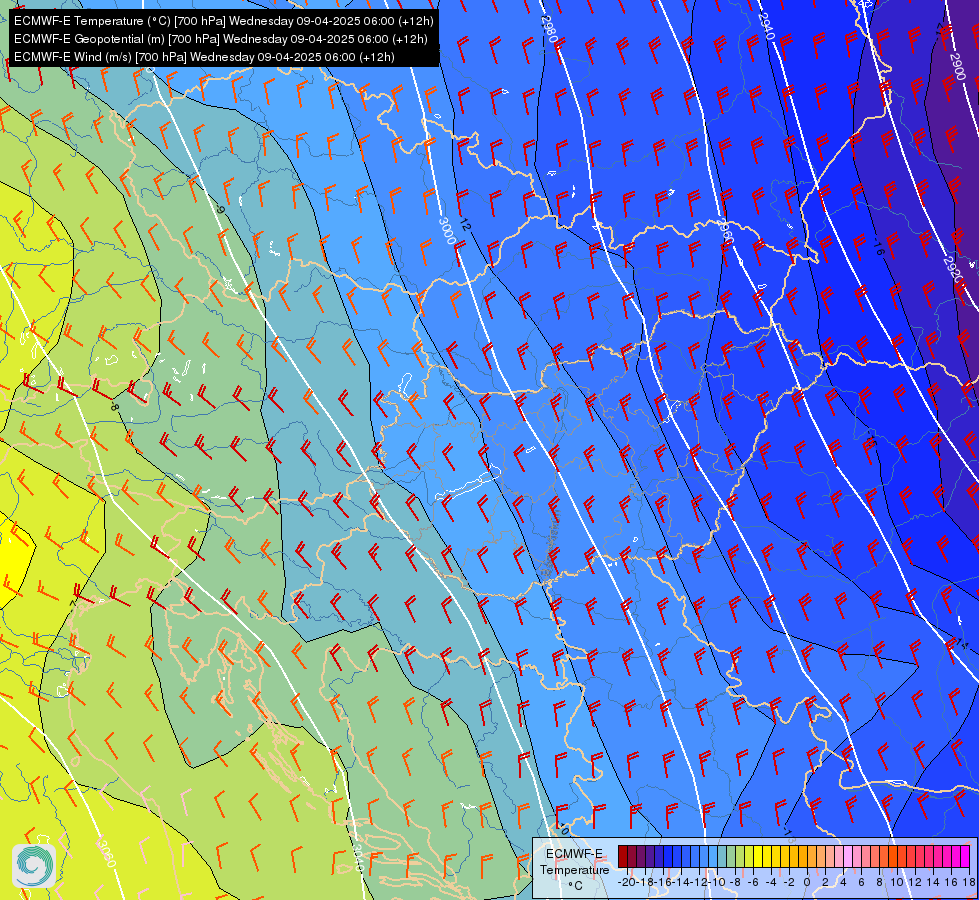Click the magenta rightmost legend swatch

tap(965, 857)
